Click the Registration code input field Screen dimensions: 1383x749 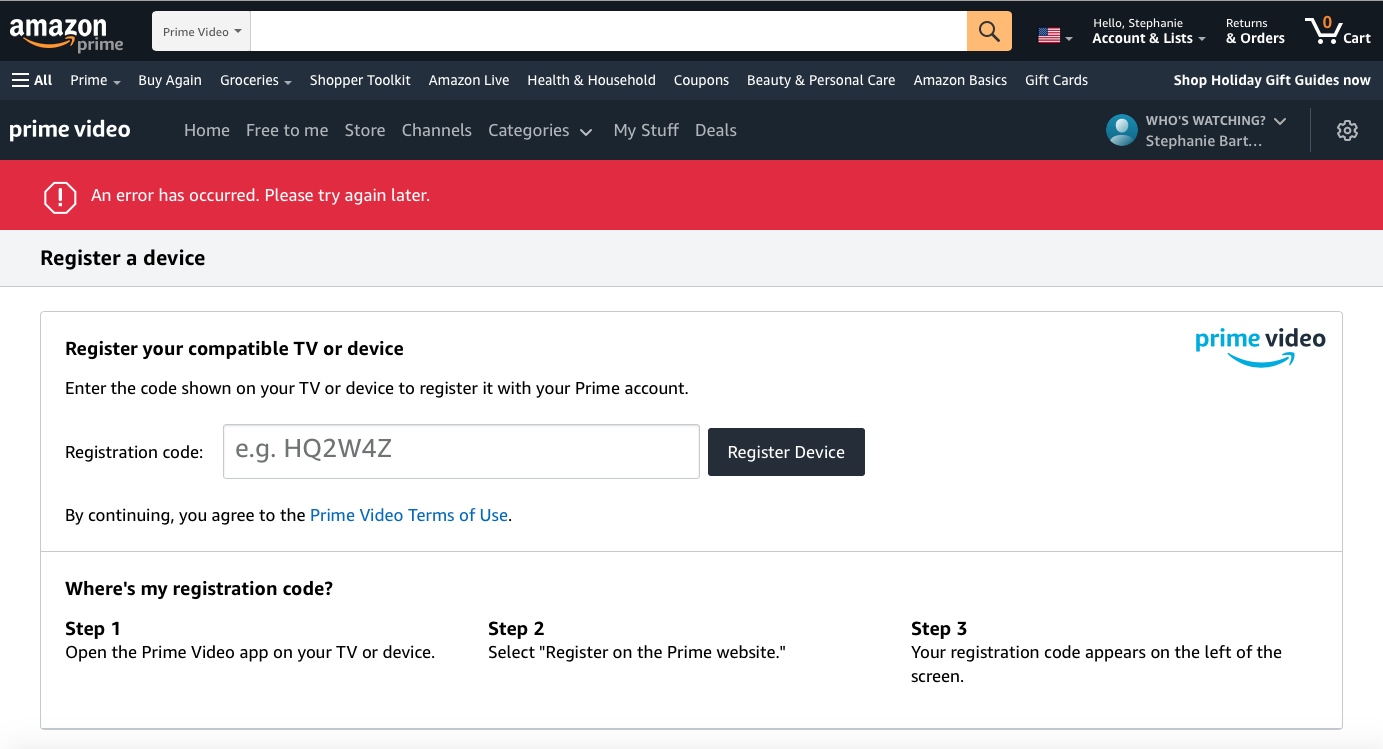click(x=461, y=451)
